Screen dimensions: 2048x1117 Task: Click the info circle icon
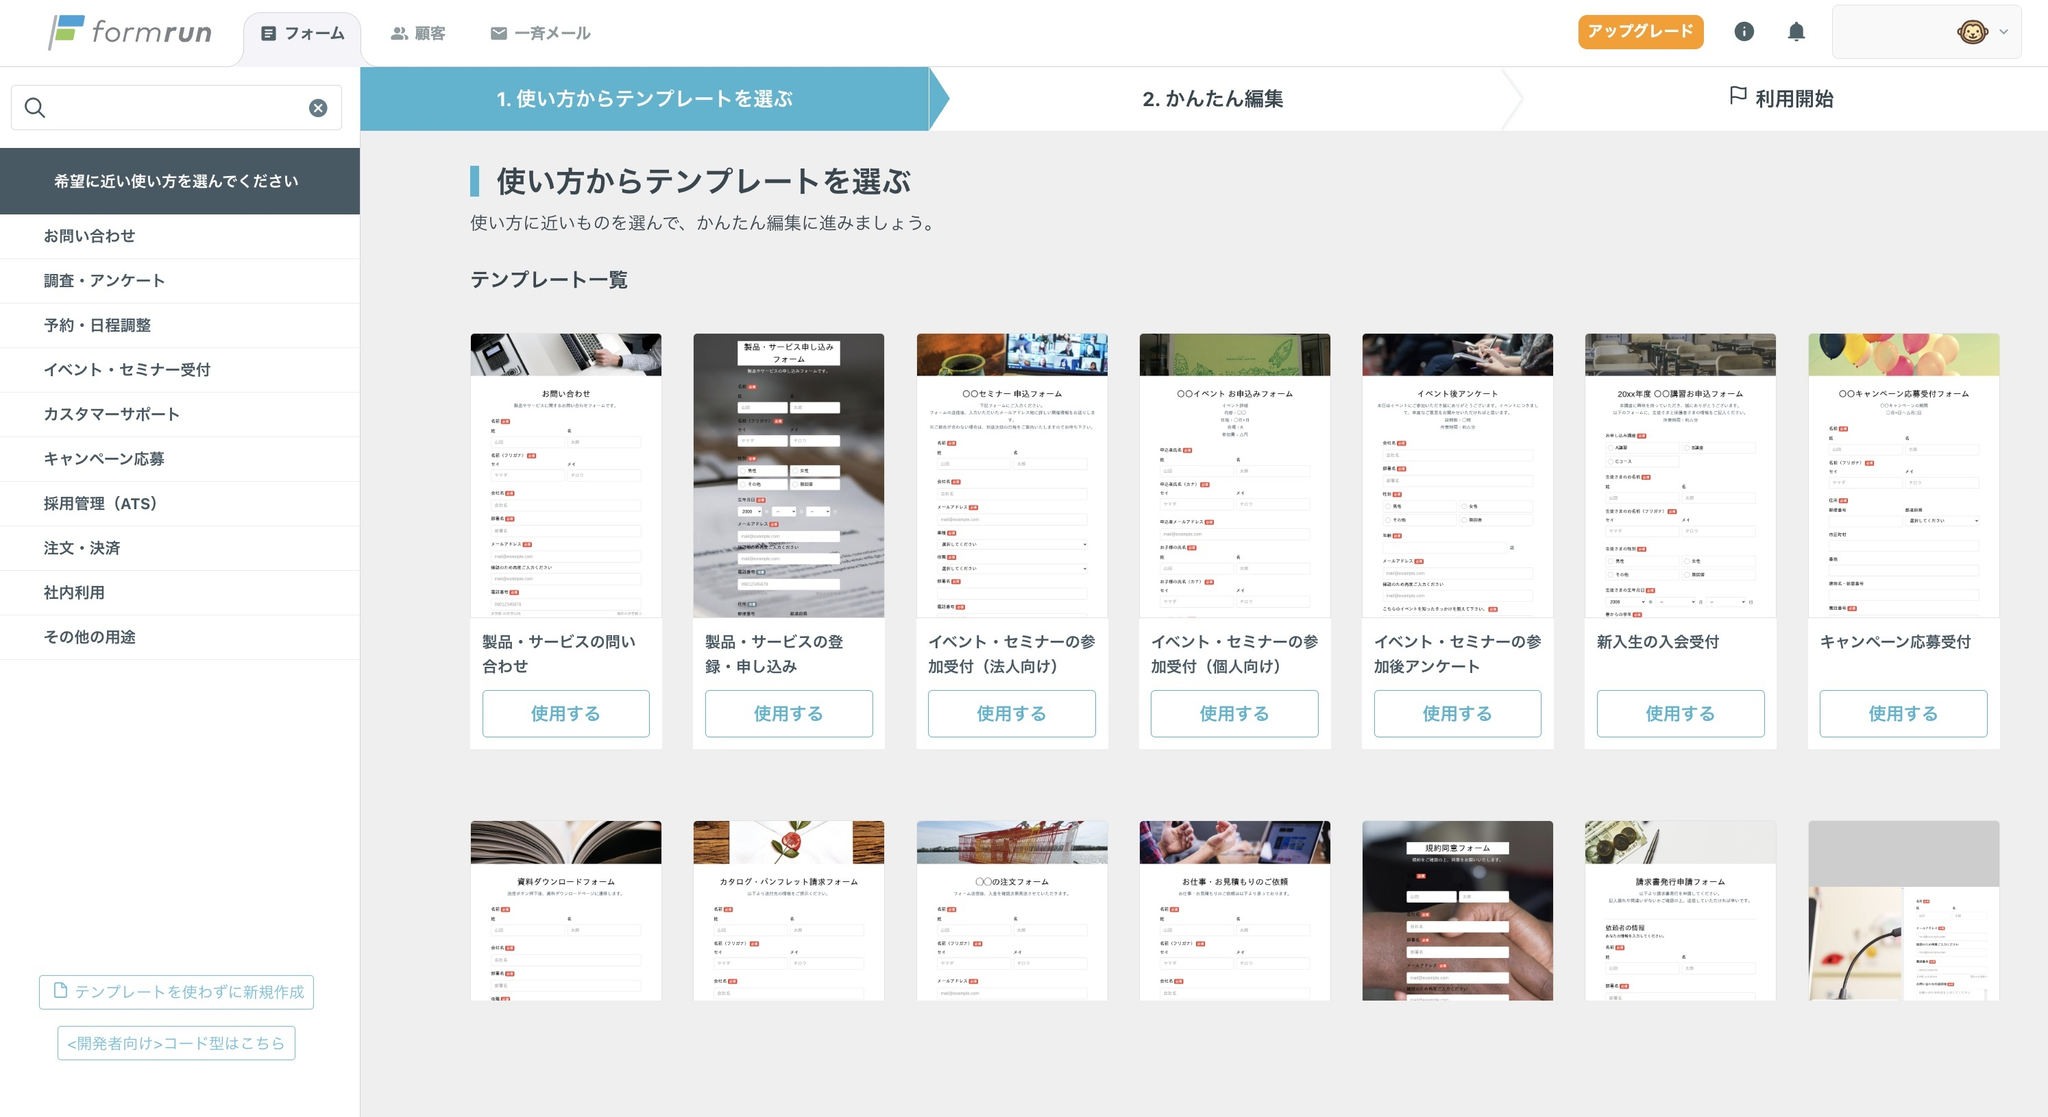[x=1744, y=32]
